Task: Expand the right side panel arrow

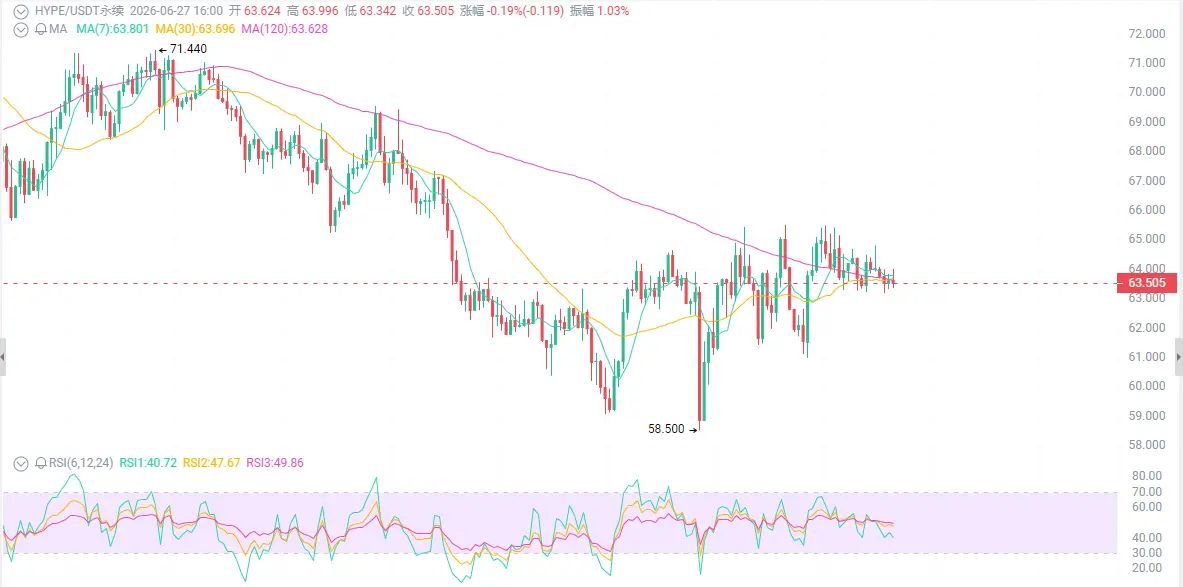Action: [1179, 357]
